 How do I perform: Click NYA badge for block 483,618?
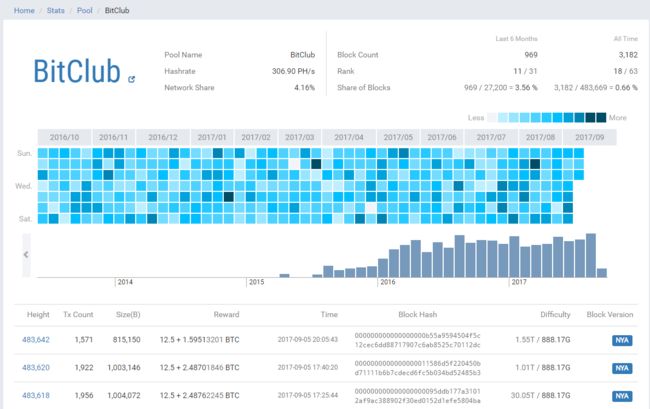coord(622,396)
